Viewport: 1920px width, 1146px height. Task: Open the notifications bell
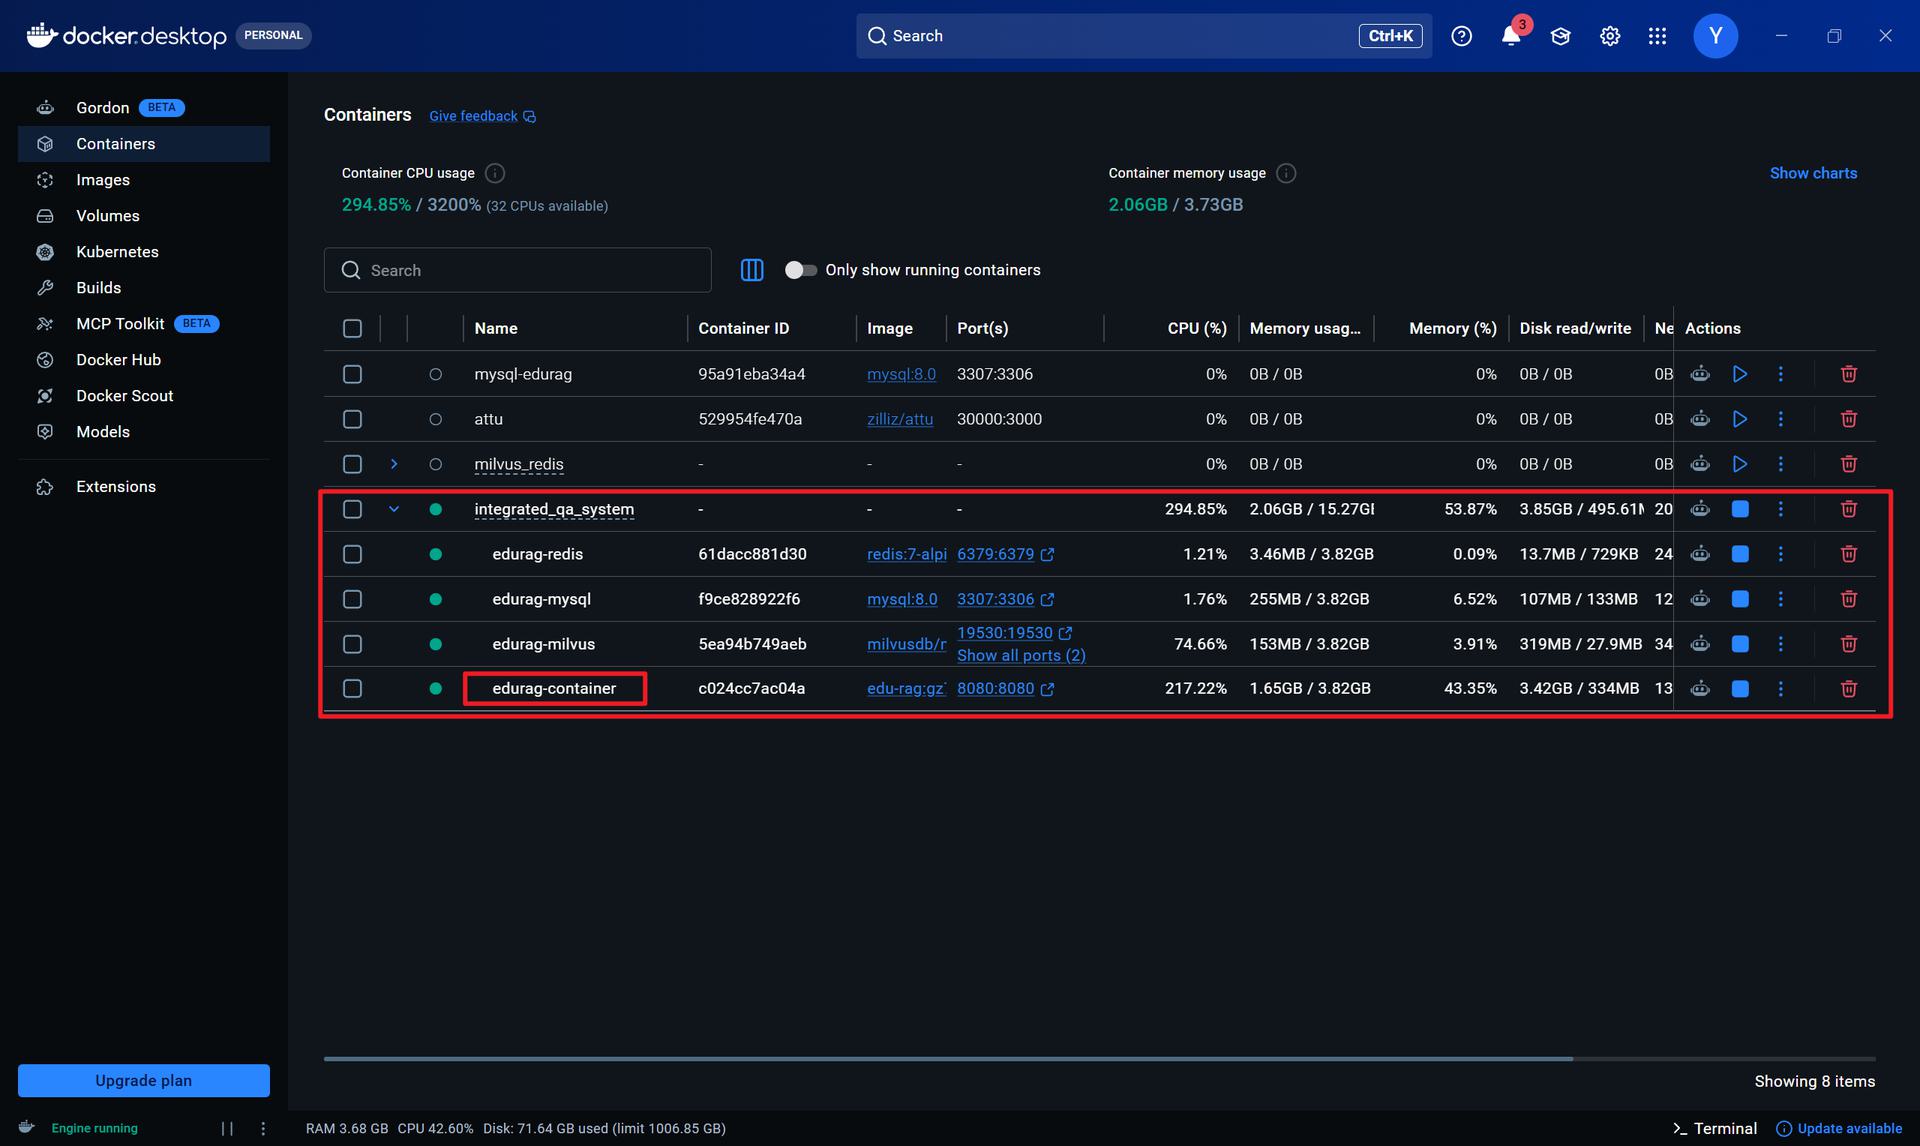(1511, 36)
